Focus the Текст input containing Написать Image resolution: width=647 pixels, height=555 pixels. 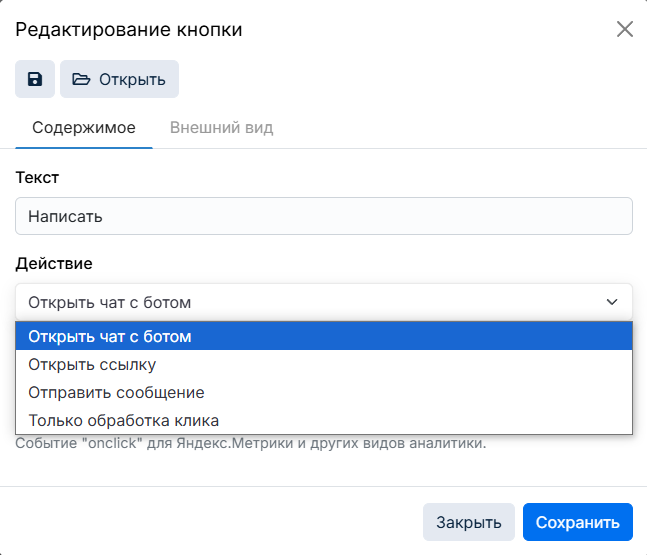324,216
